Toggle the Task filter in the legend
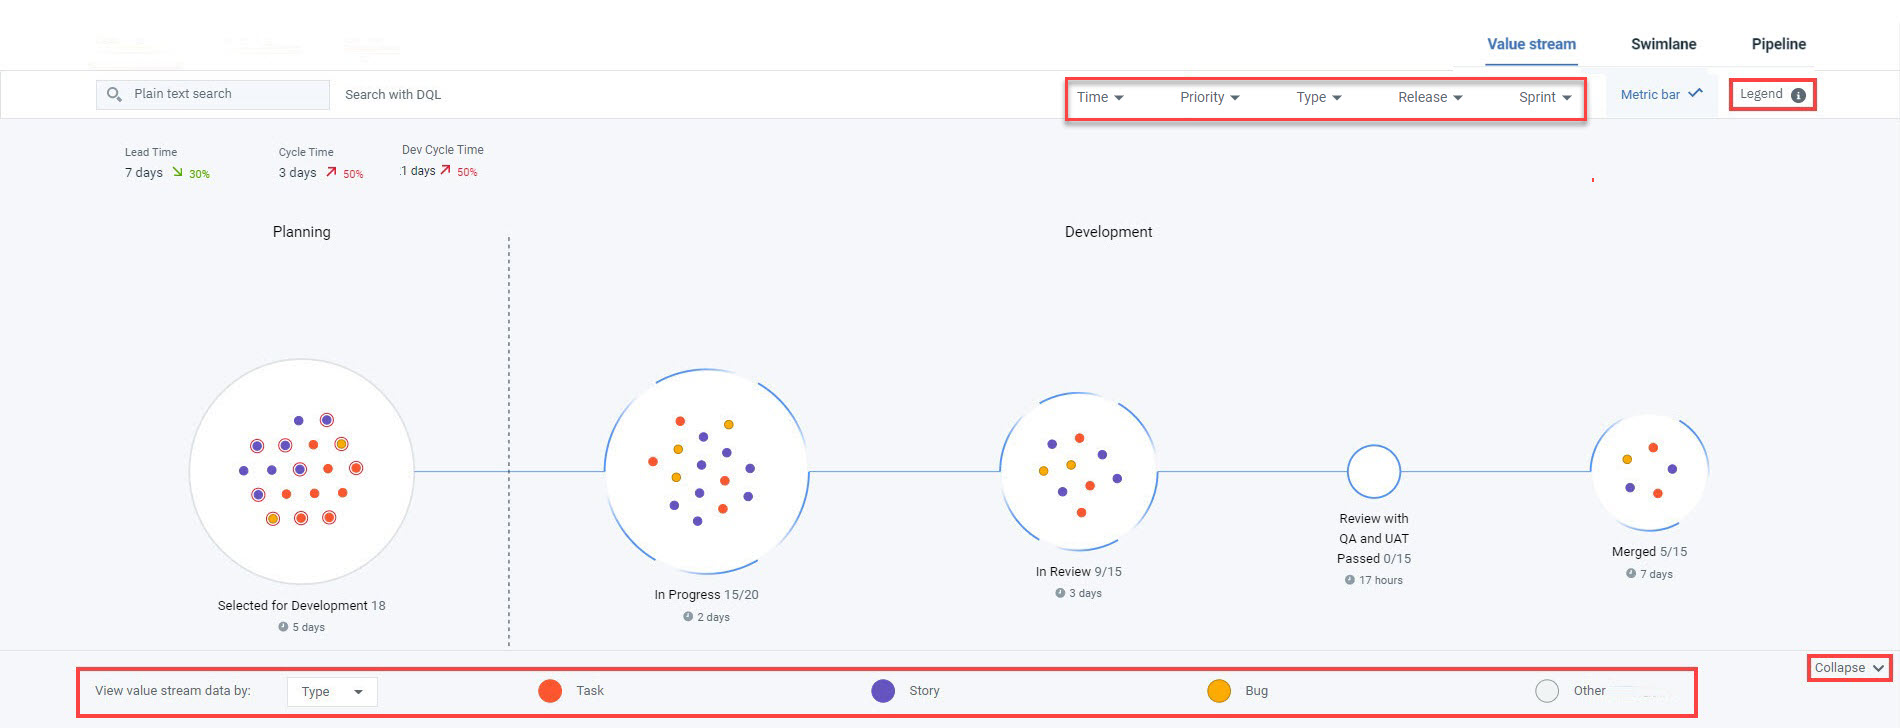 (x=550, y=690)
